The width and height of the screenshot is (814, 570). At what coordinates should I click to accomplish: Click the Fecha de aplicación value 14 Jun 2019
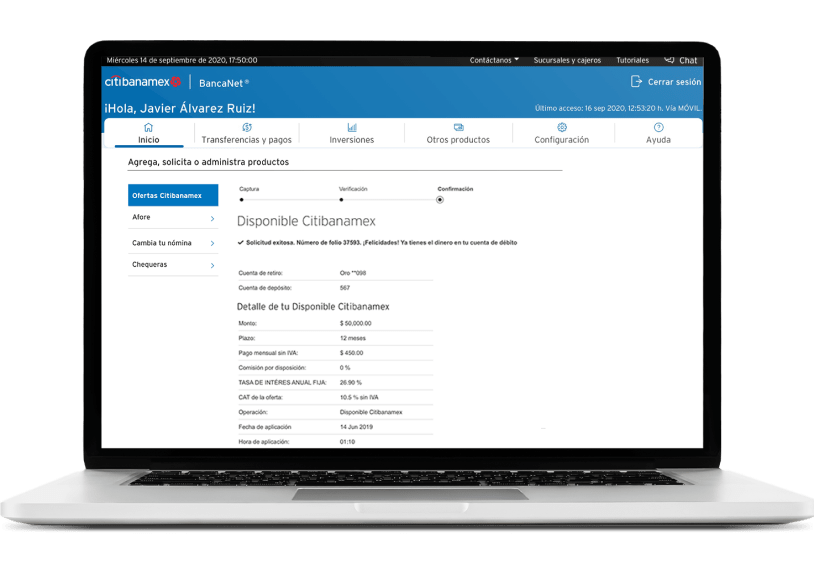[356, 427]
